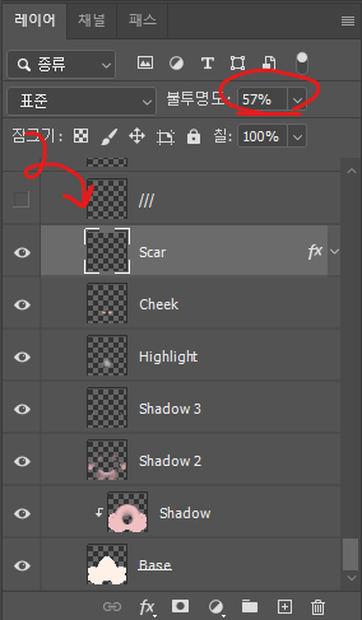Open the 57% opacity slider dropdown

coord(297,100)
